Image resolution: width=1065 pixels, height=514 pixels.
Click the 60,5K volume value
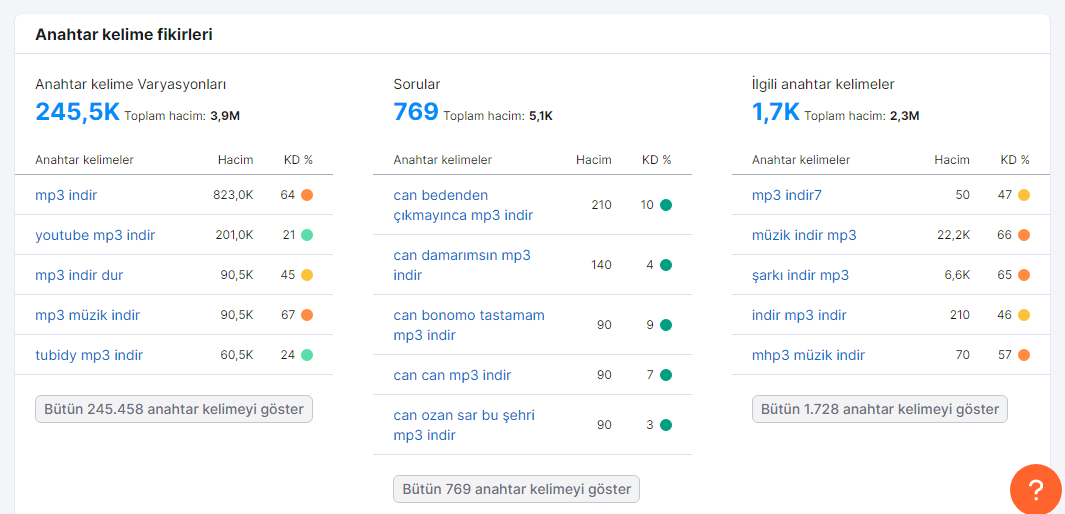point(237,355)
